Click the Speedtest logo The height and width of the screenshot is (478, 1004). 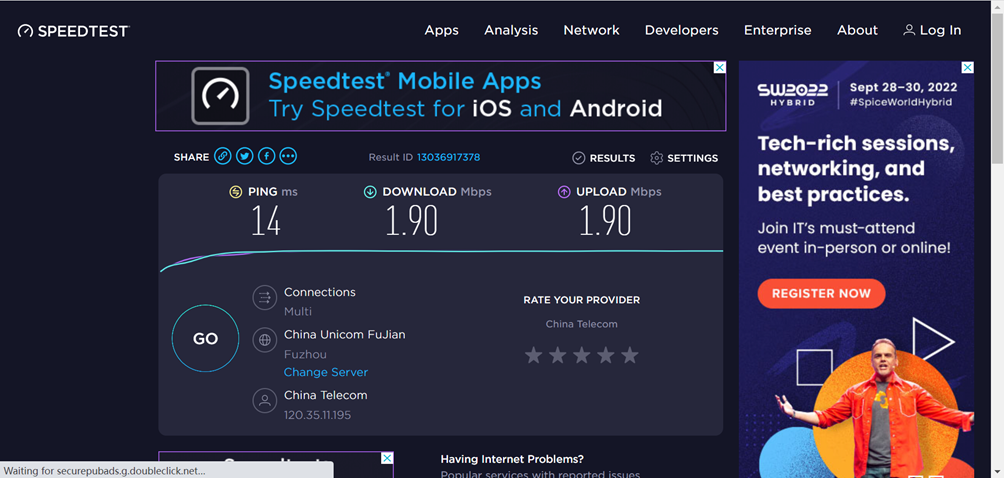click(74, 31)
